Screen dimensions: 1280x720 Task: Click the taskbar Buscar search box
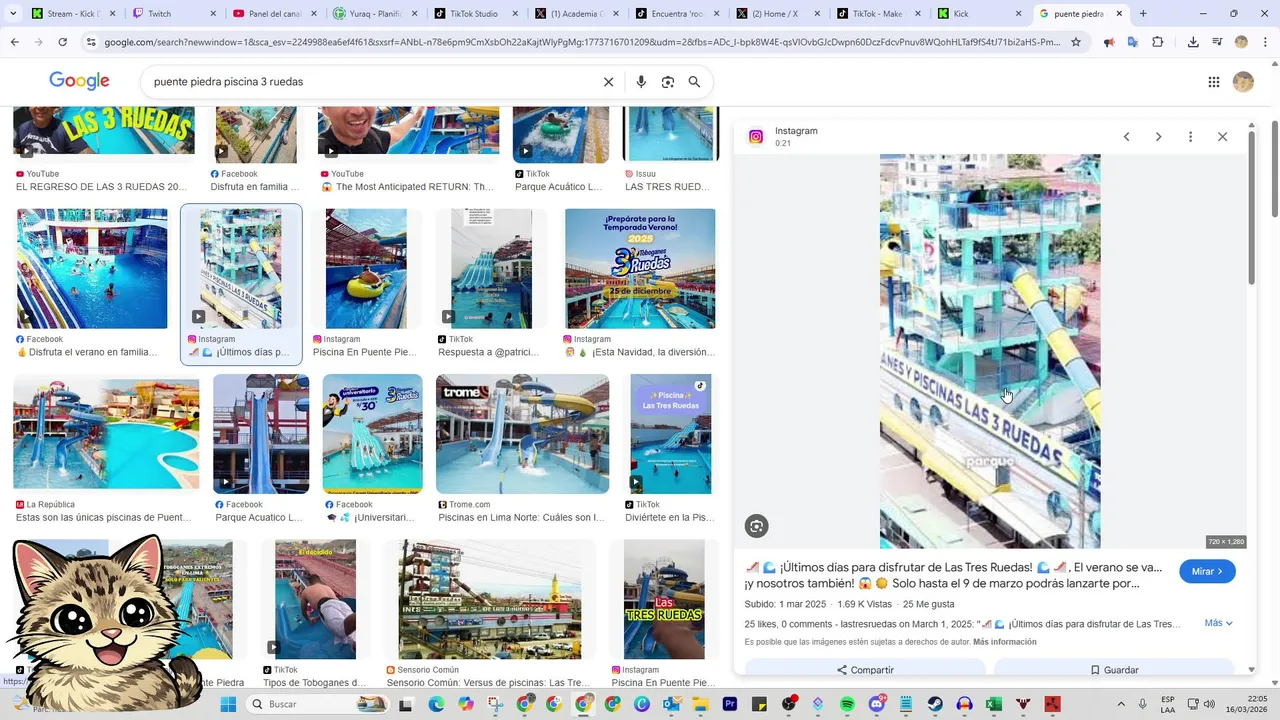coord(315,704)
